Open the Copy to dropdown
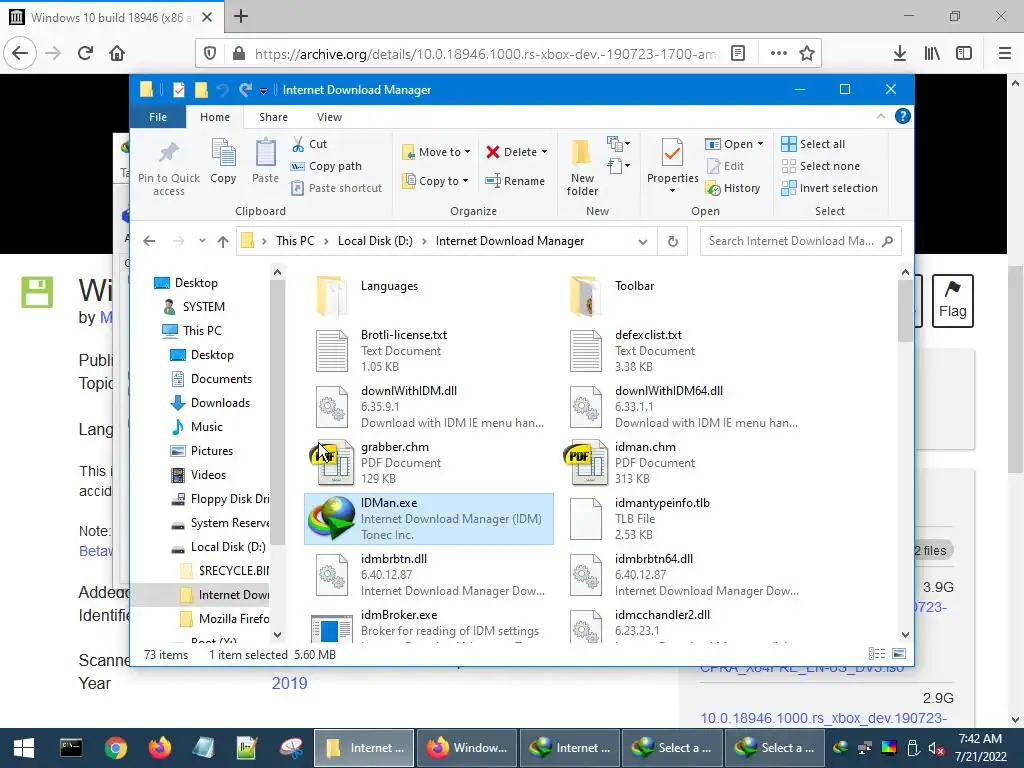This screenshot has width=1024, height=768. (x=436, y=181)
